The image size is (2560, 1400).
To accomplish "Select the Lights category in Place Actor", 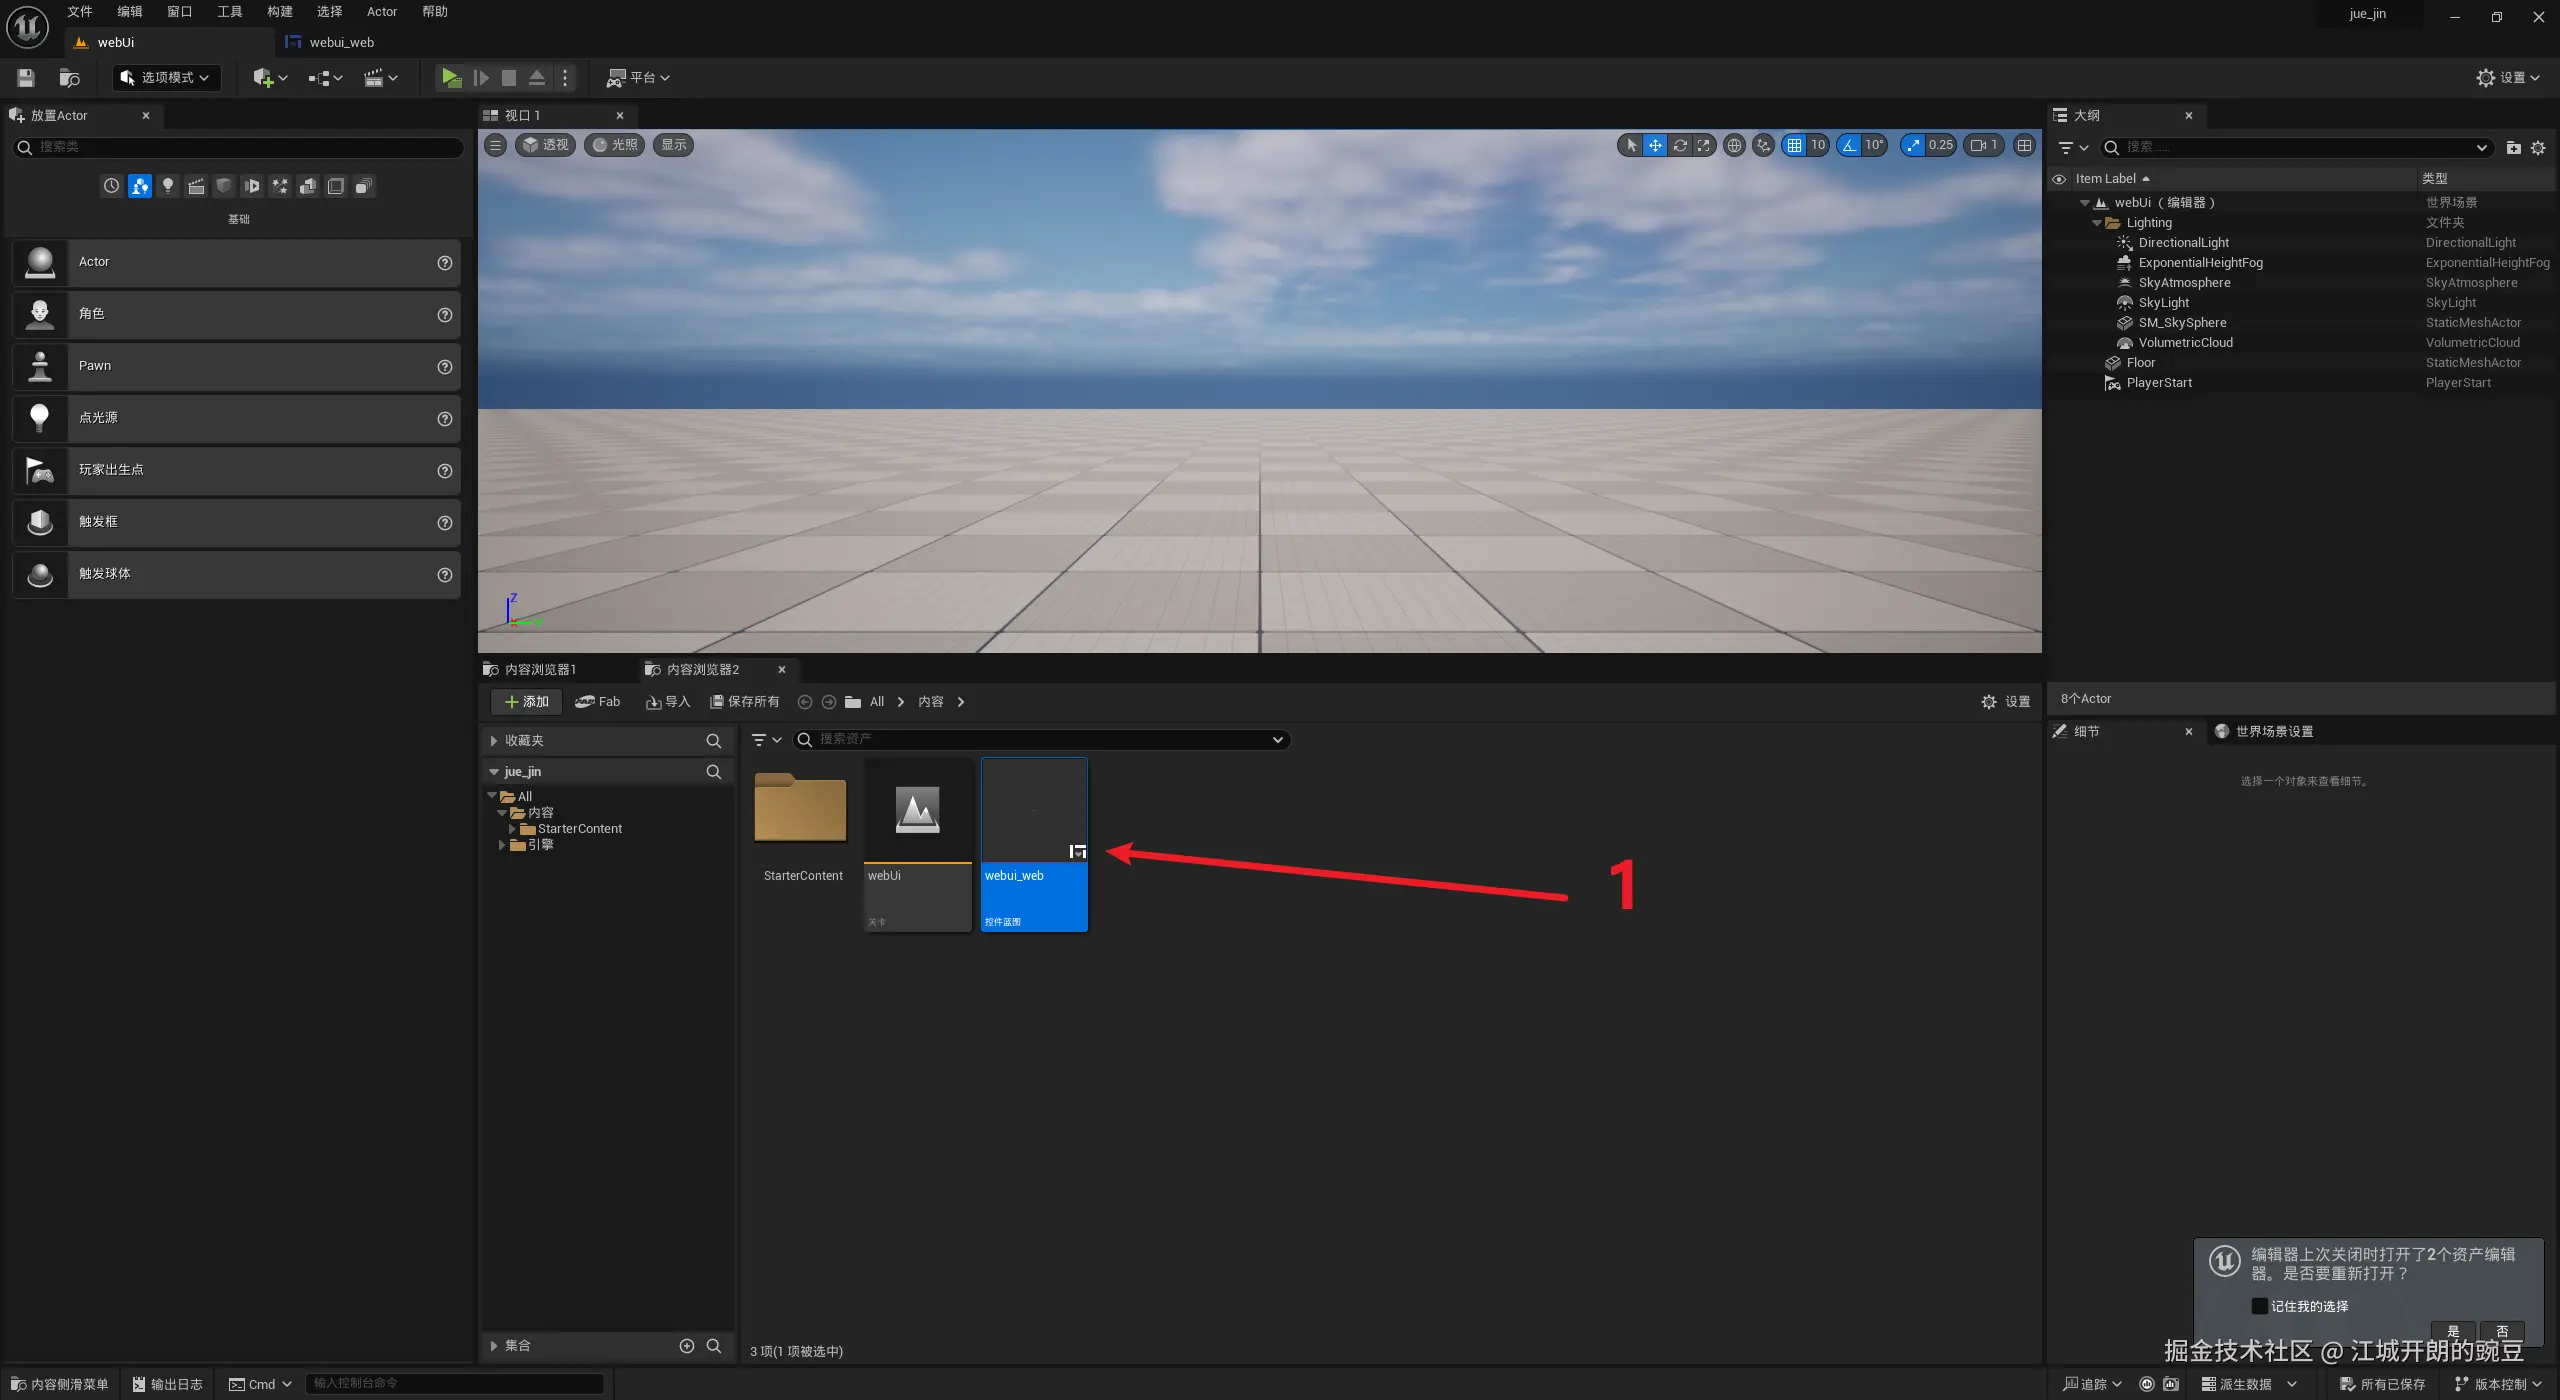I will [168, 186].
